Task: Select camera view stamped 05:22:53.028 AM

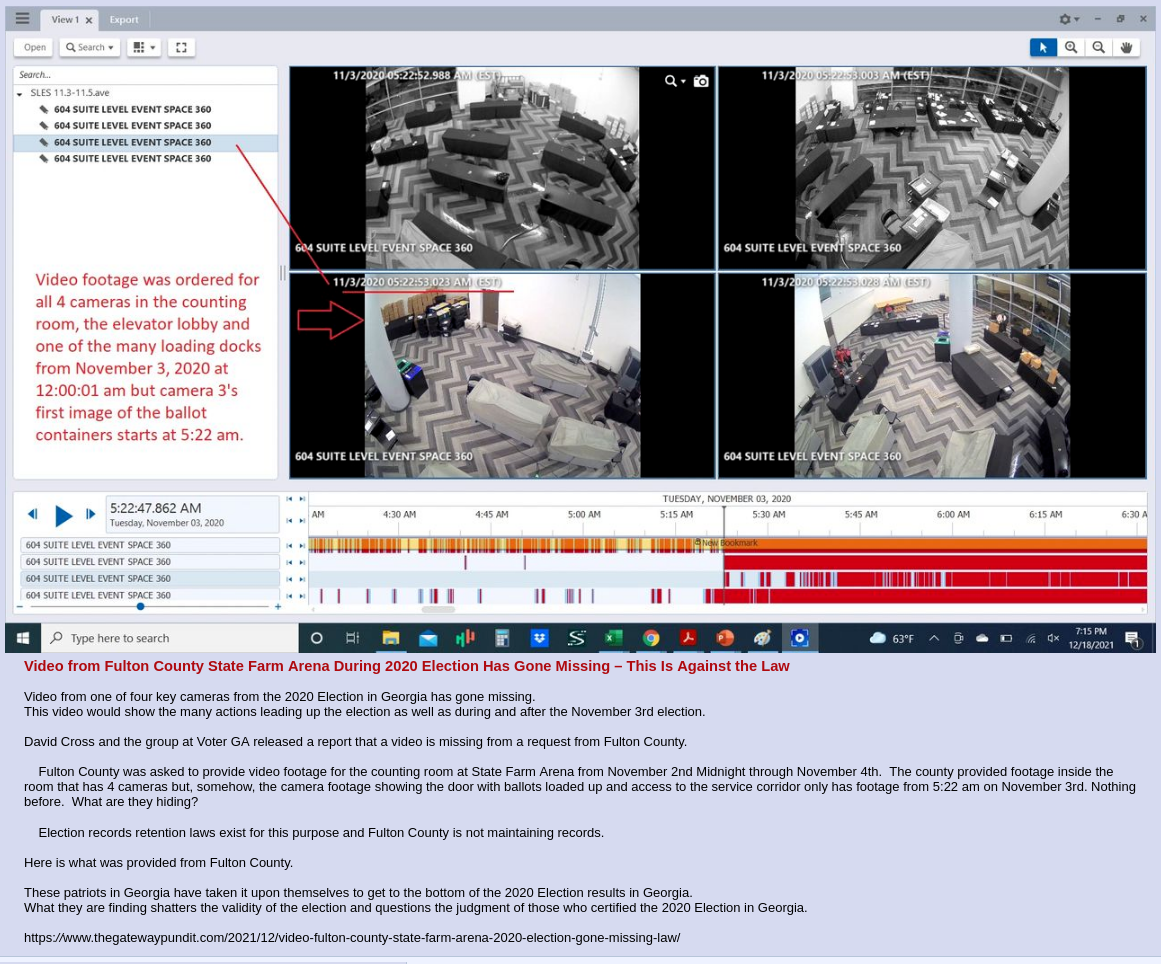Action: [x=931, y=376]
